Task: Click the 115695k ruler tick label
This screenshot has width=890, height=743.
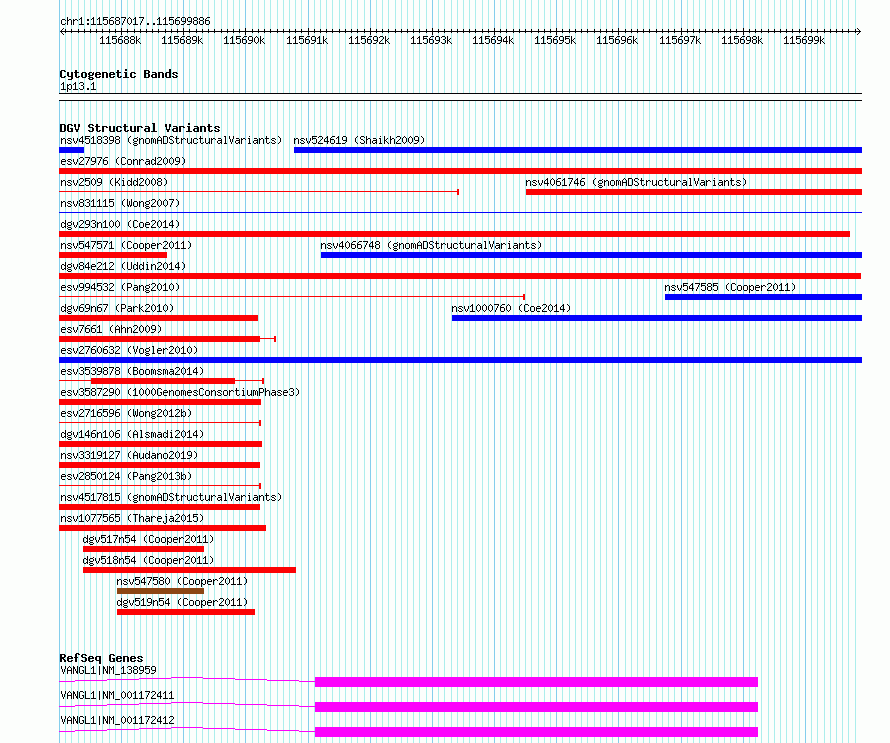Action: click(x=555, y=40)
